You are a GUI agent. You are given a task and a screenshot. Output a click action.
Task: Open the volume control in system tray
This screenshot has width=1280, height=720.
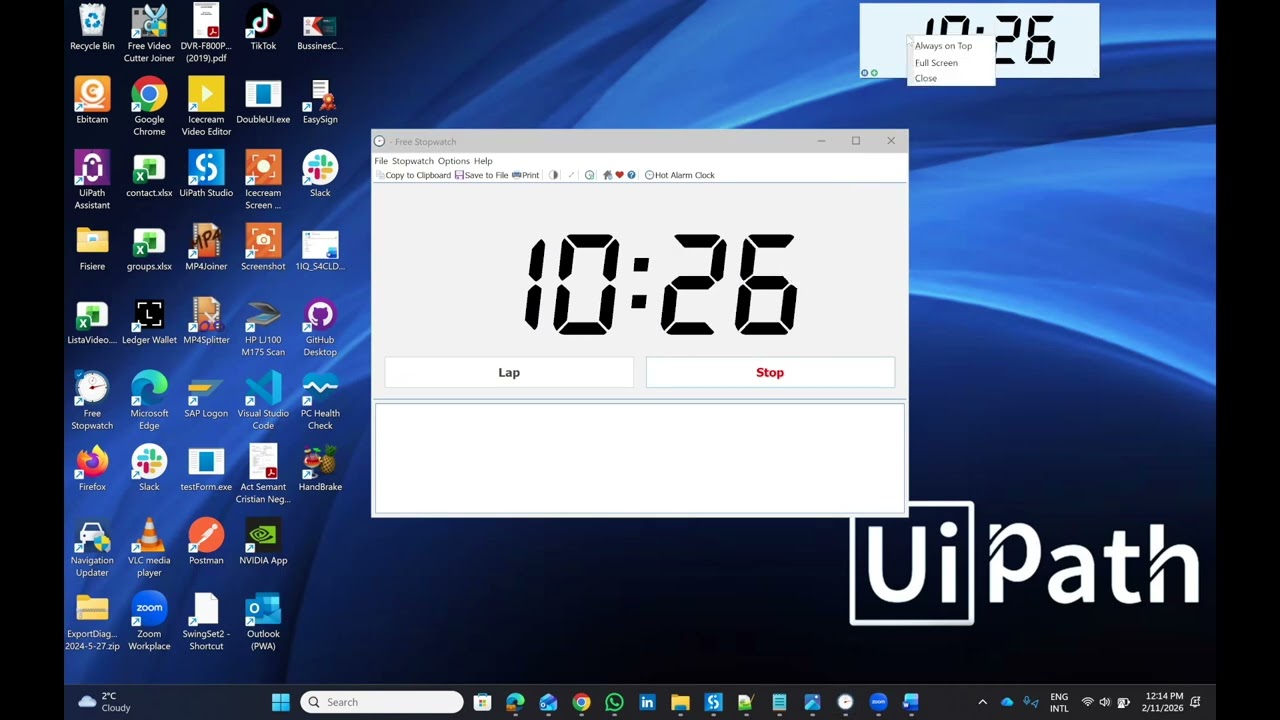(1105, 702)
